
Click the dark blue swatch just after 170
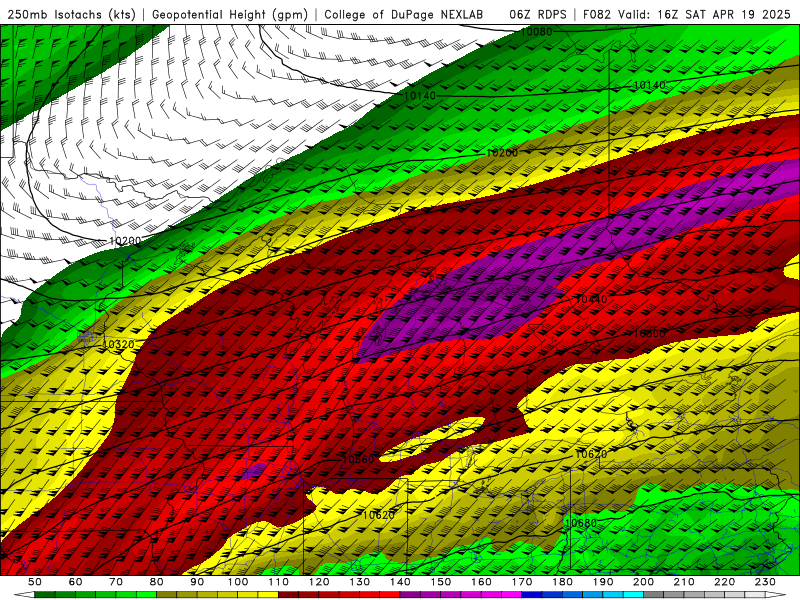click(x=532, y=595)
